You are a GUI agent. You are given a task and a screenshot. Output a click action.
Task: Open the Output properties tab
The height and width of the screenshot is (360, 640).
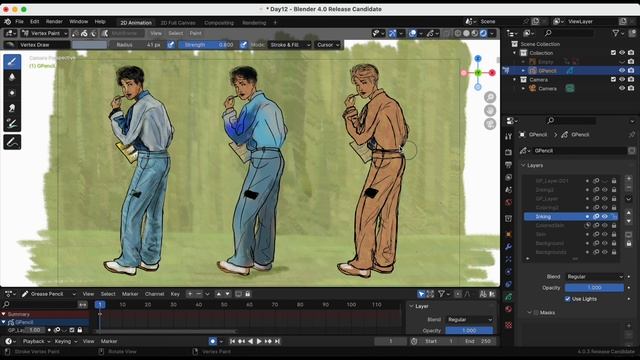pos(508,165)
